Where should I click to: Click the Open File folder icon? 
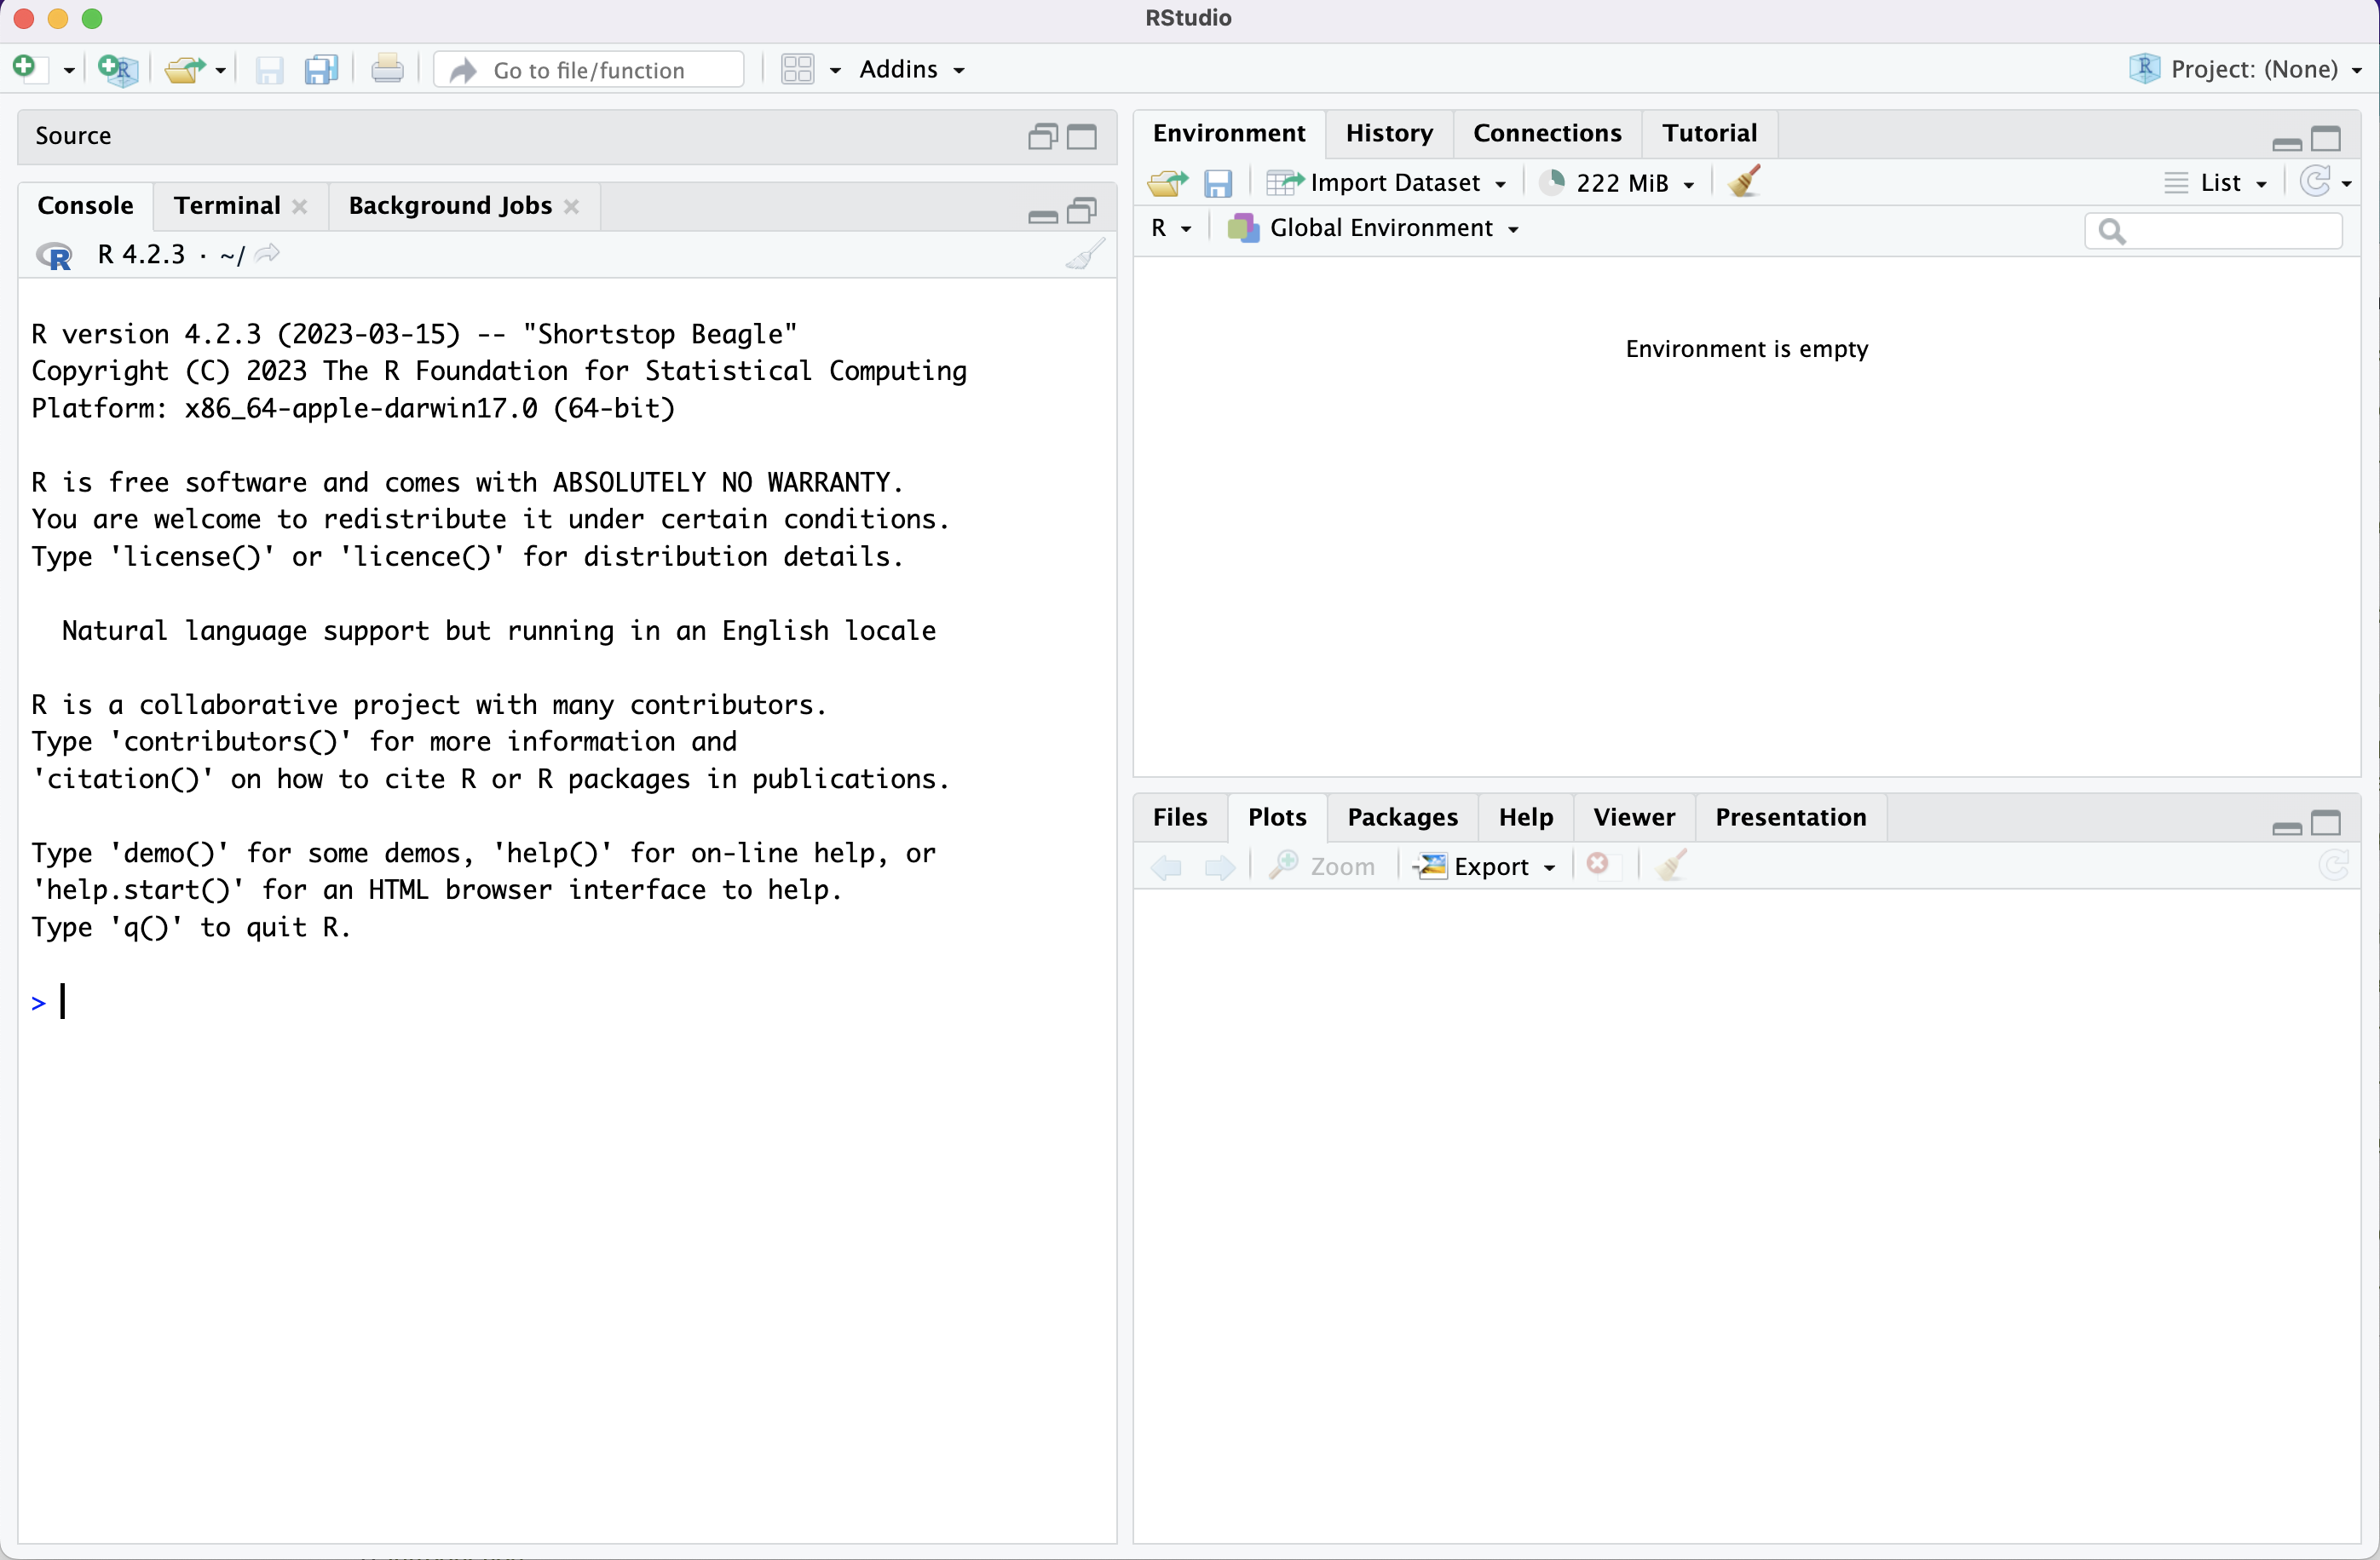pos(185,69)
